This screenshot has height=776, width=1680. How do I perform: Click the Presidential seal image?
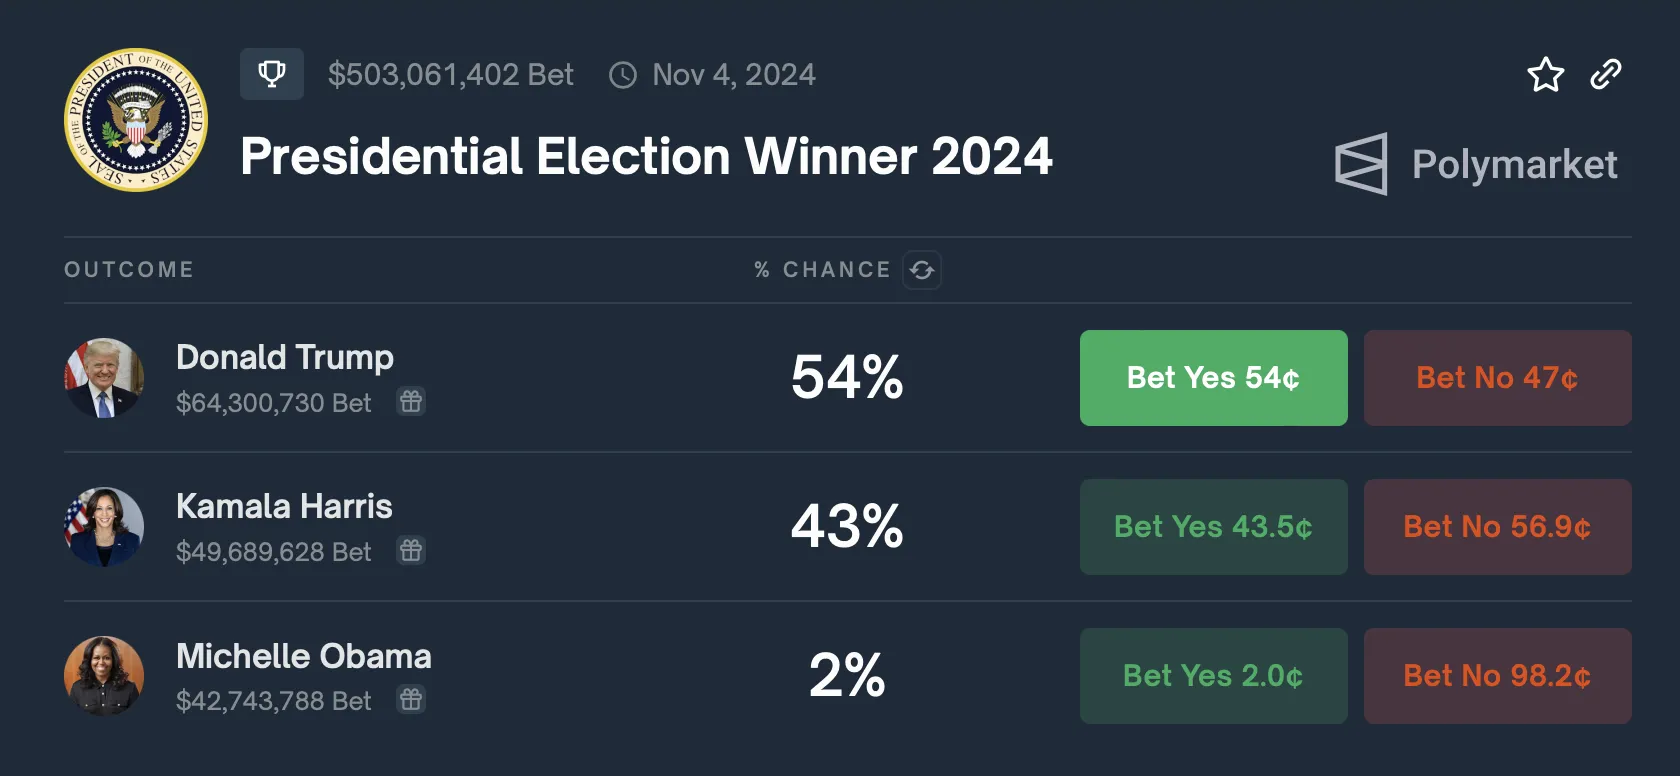(x=136, y=120)
